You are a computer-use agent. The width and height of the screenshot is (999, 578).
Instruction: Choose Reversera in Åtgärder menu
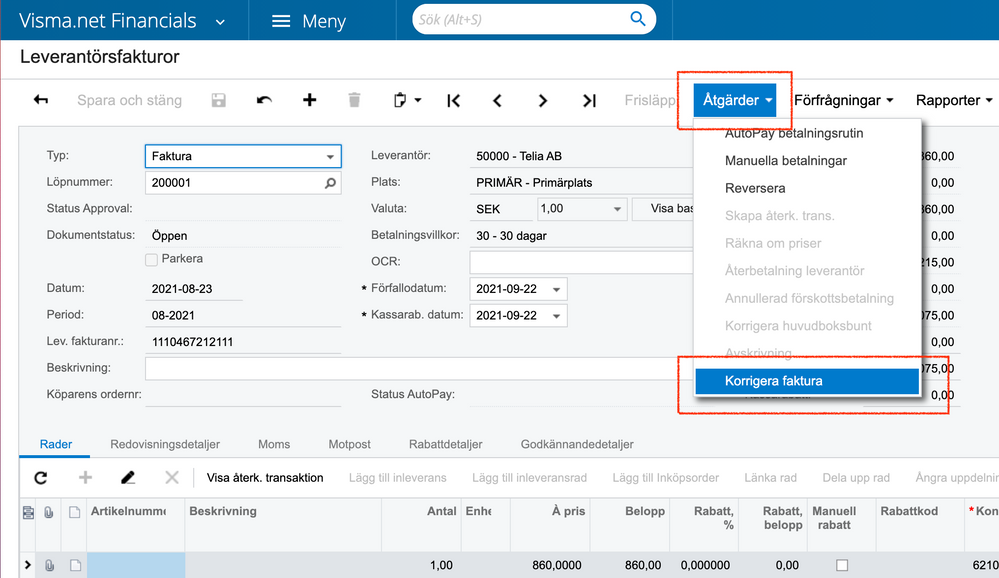pos(755,188)
